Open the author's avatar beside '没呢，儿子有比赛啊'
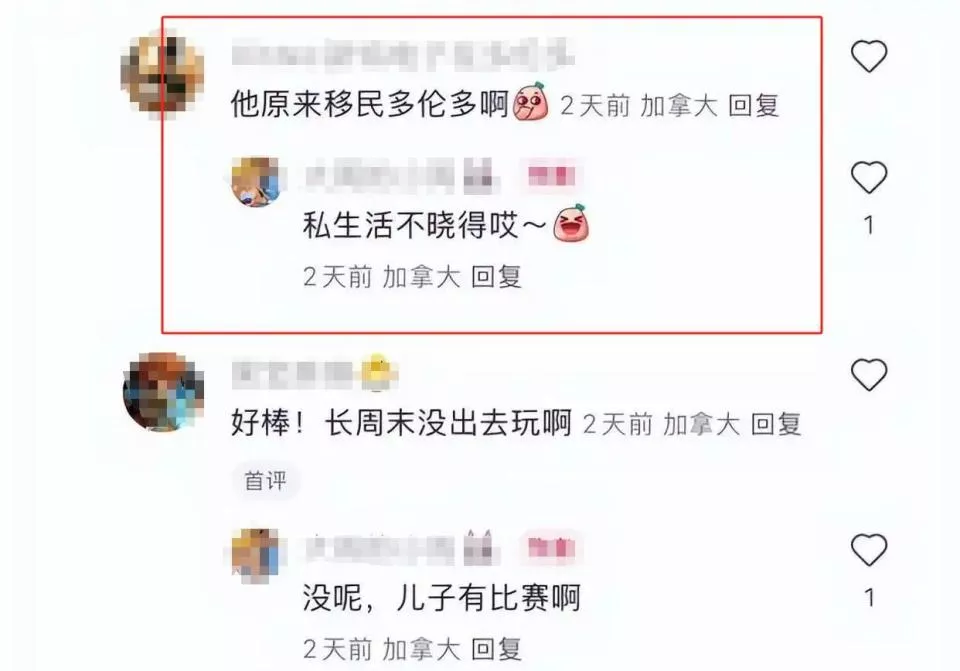Image resolution: width=960 pixels, height=671 pixels. pos(255,554)
